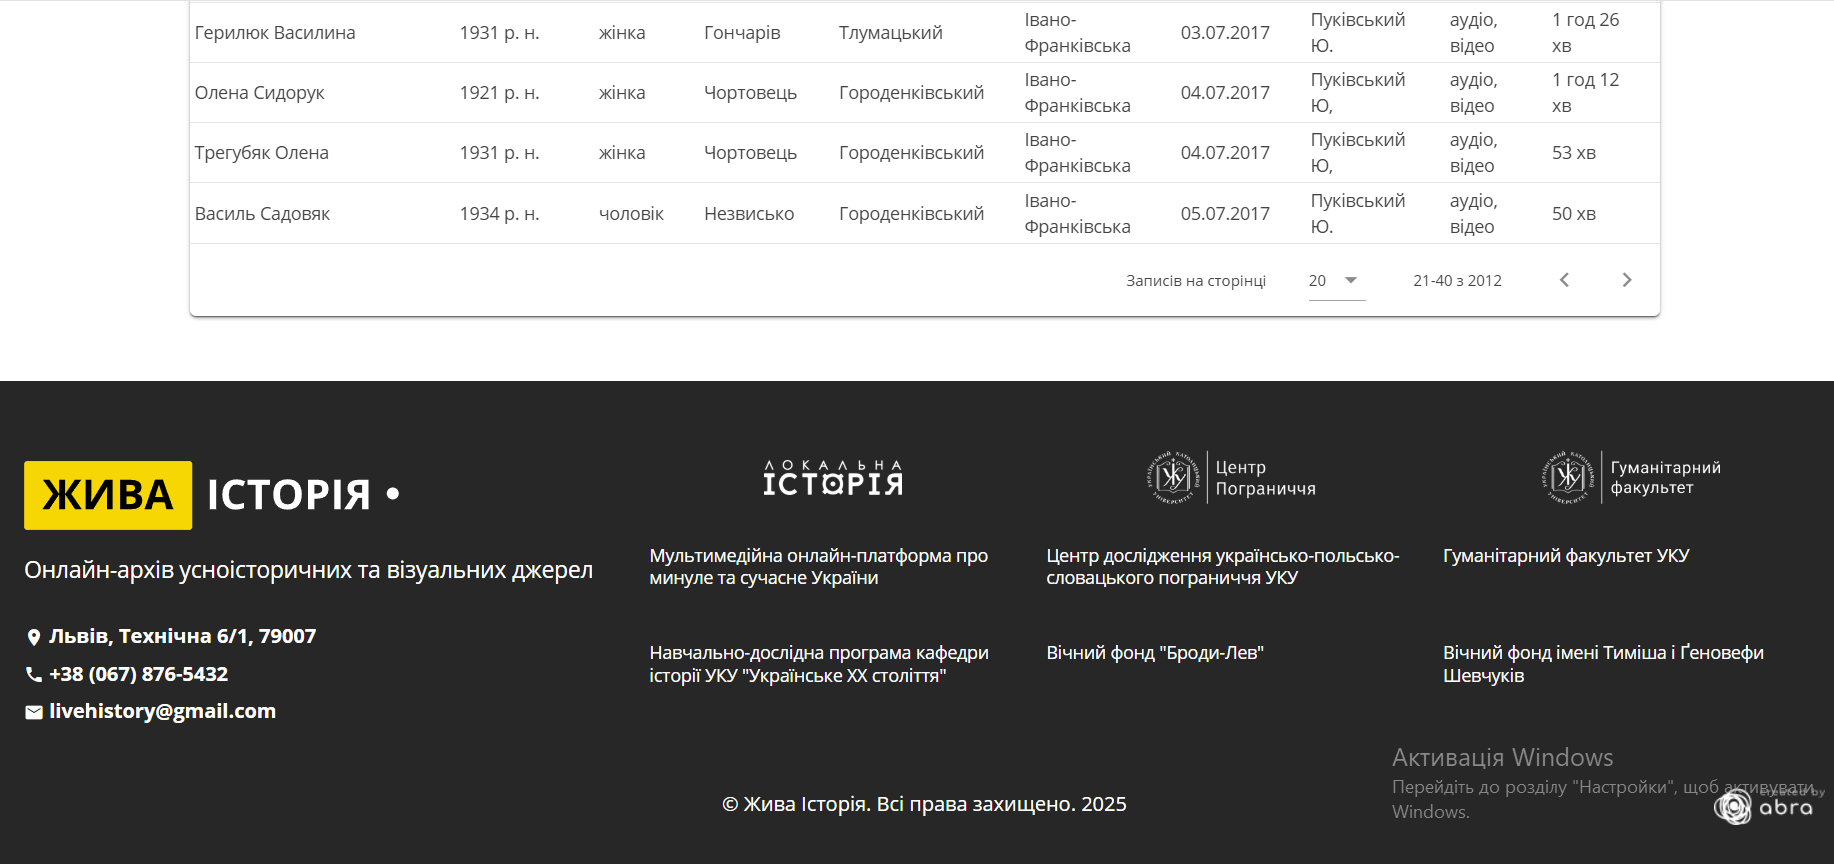1834x864 pixels.
Task: Click the Жива Історія yellow logo
Action: click(108, 495)
